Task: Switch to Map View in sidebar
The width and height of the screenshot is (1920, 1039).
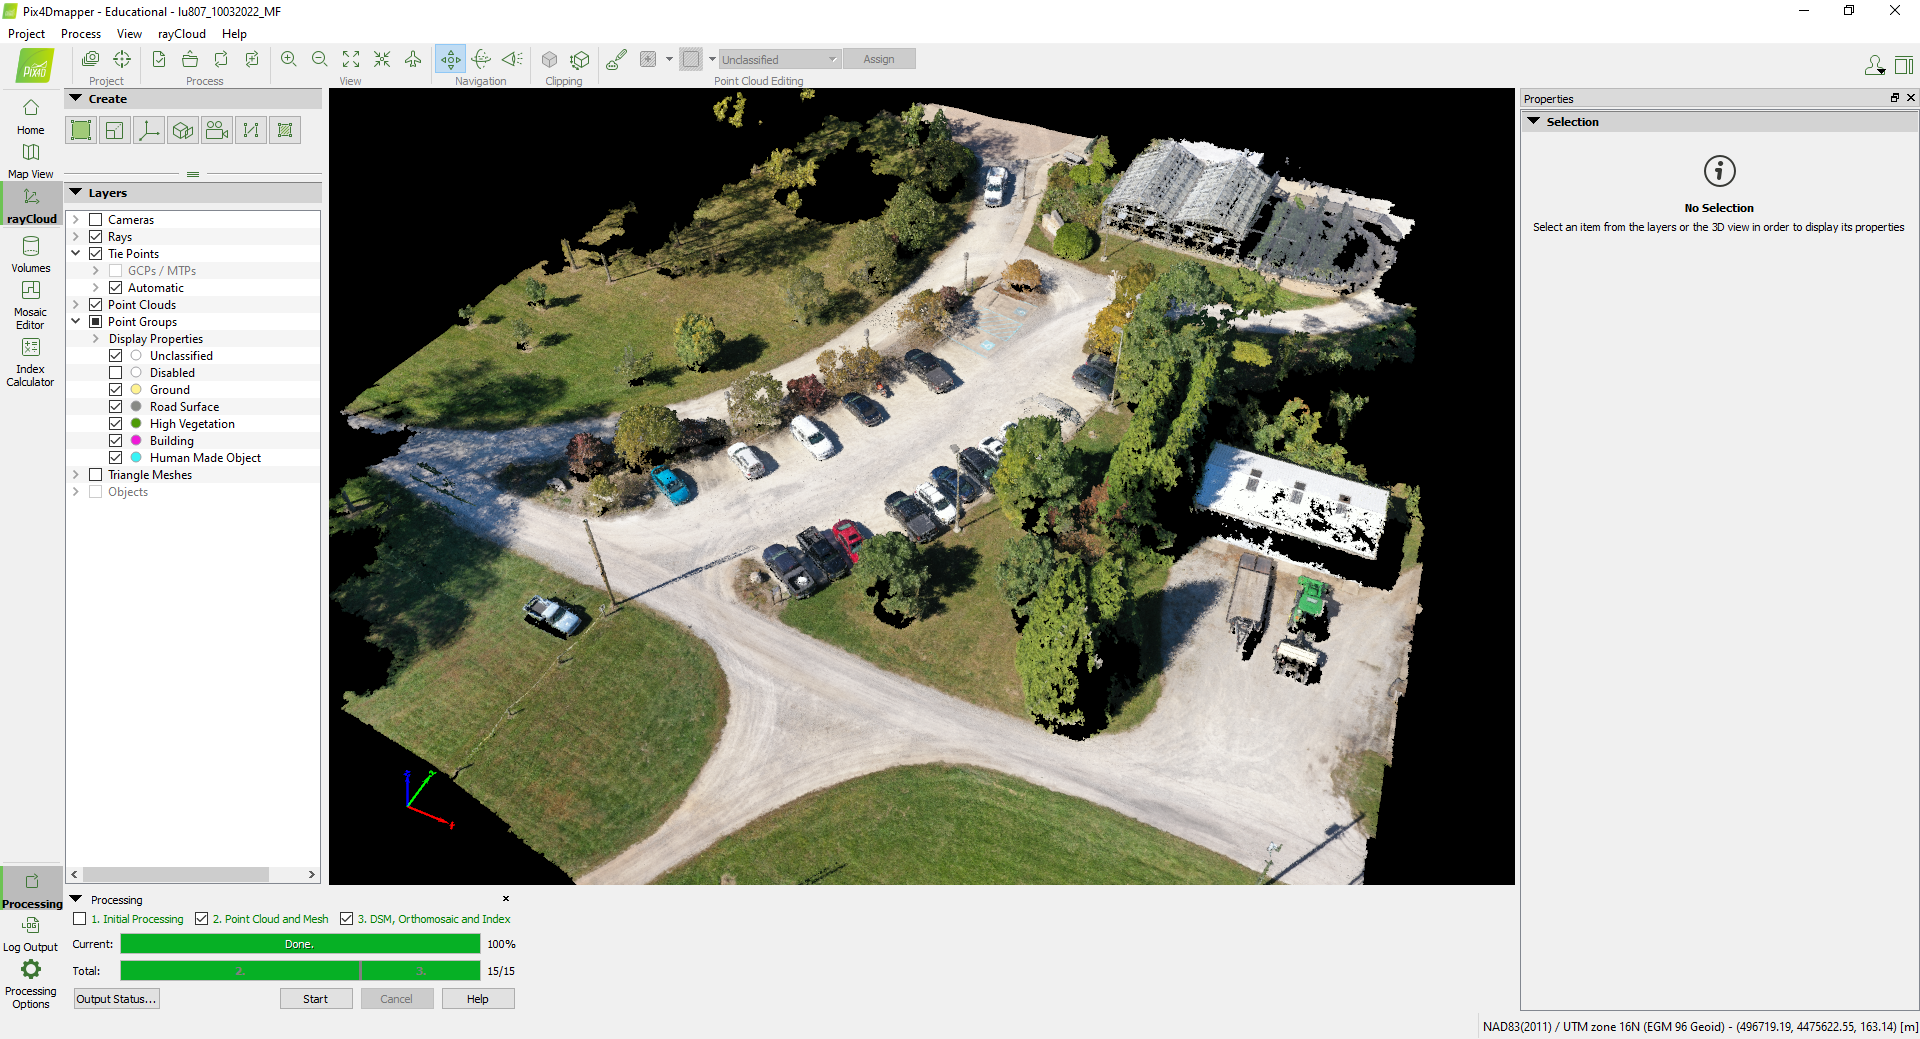Action: click(31, 160)
